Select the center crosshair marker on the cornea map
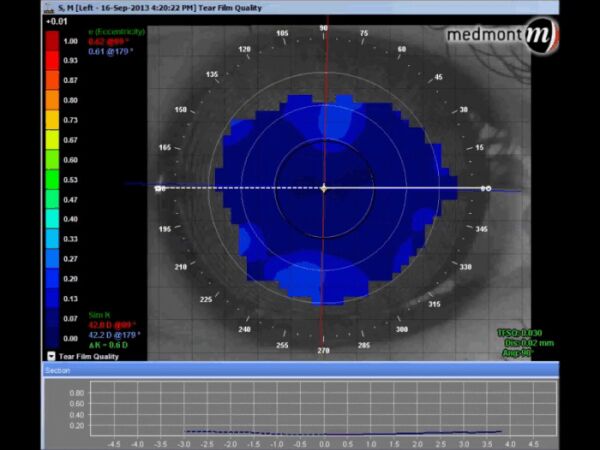This screenshot has width=600, height=450. click(x=324, y=188)
